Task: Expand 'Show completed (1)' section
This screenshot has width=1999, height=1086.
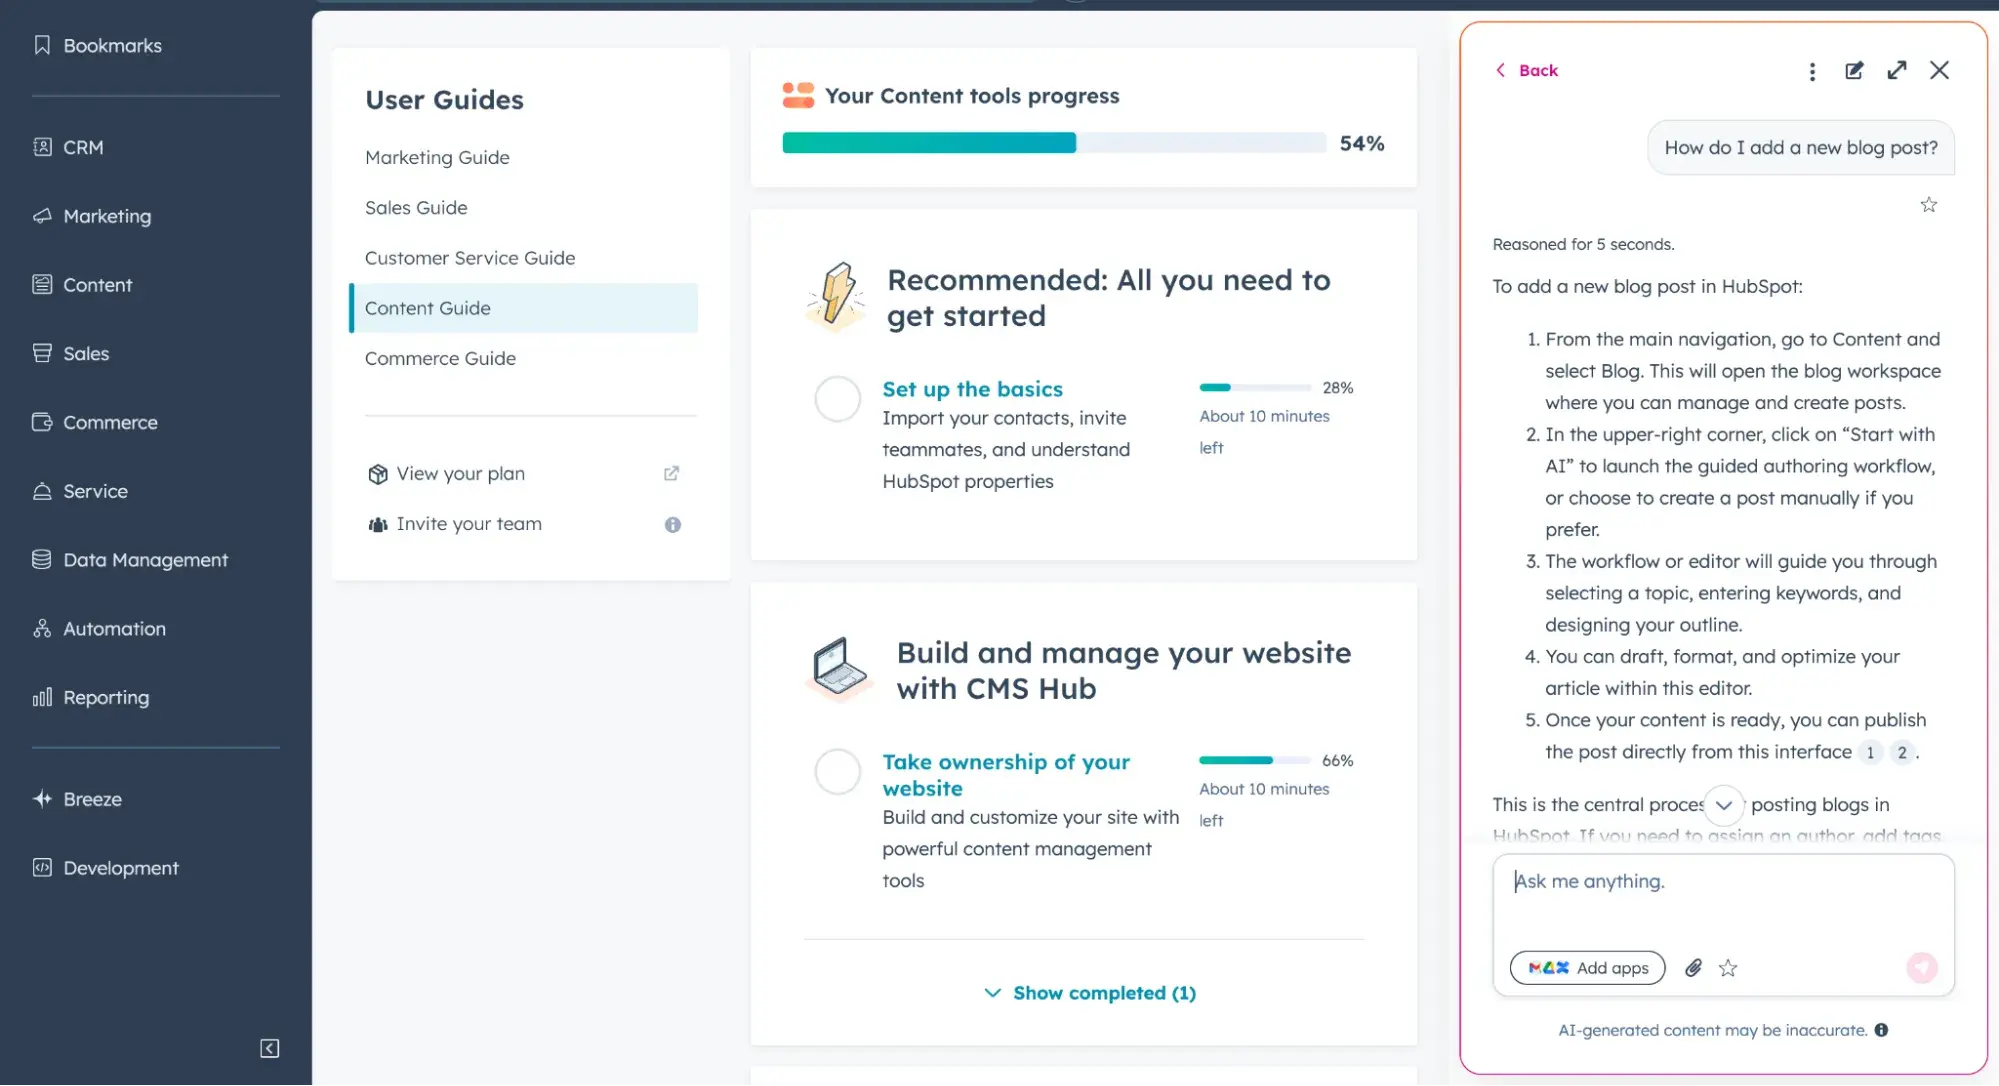Action: click(x=1088, y=992)
